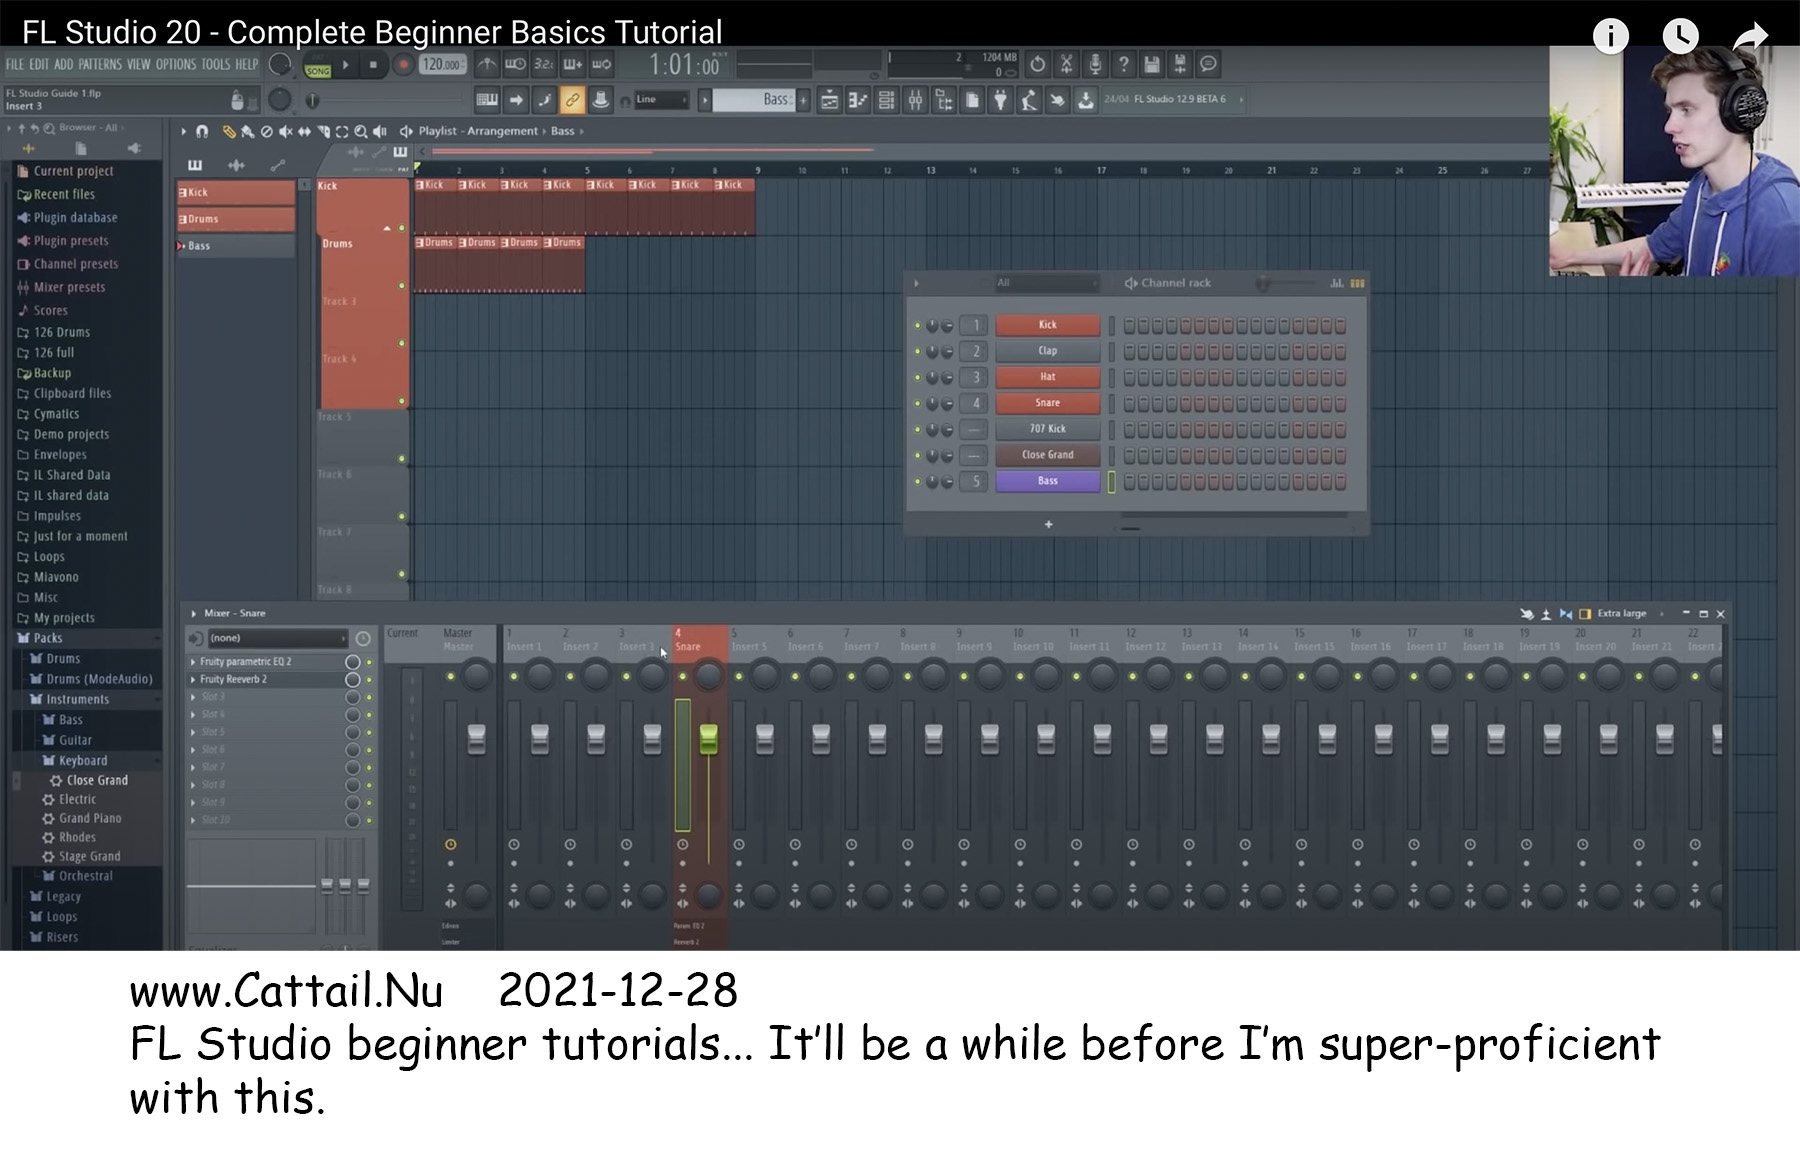Open the Playlist view icon

[829, 100]
